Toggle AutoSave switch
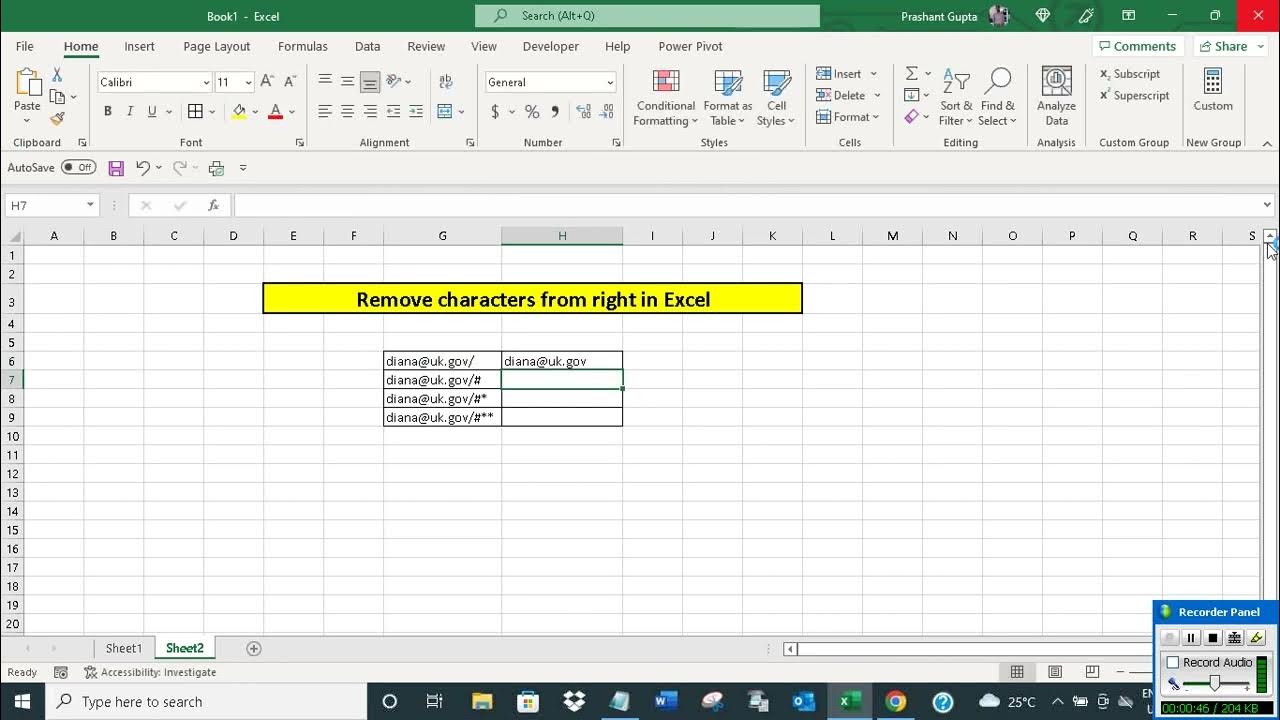 79,168
